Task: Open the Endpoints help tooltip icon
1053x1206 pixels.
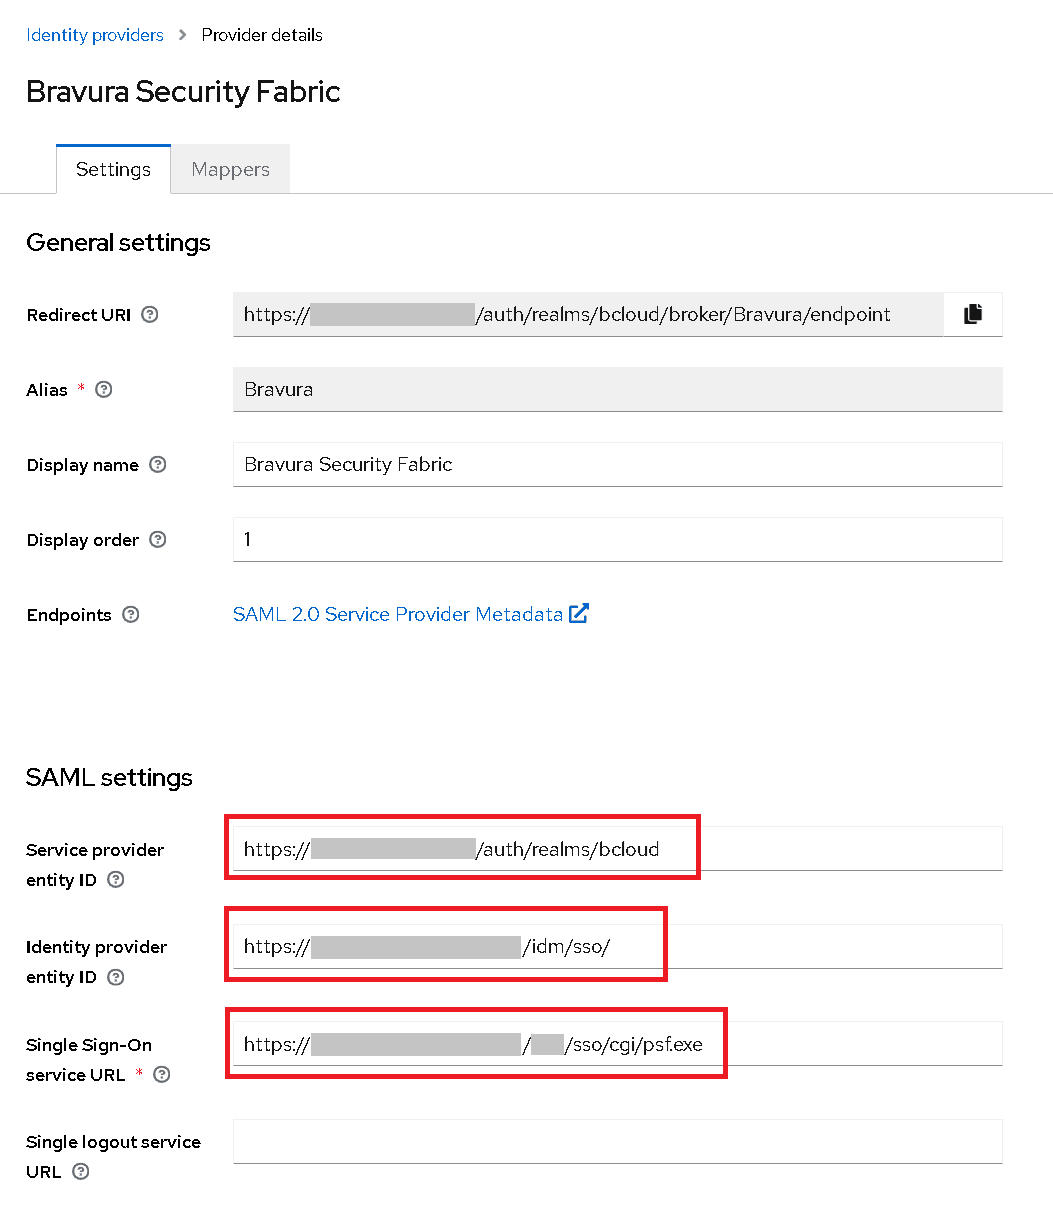Action: (130, 615)
